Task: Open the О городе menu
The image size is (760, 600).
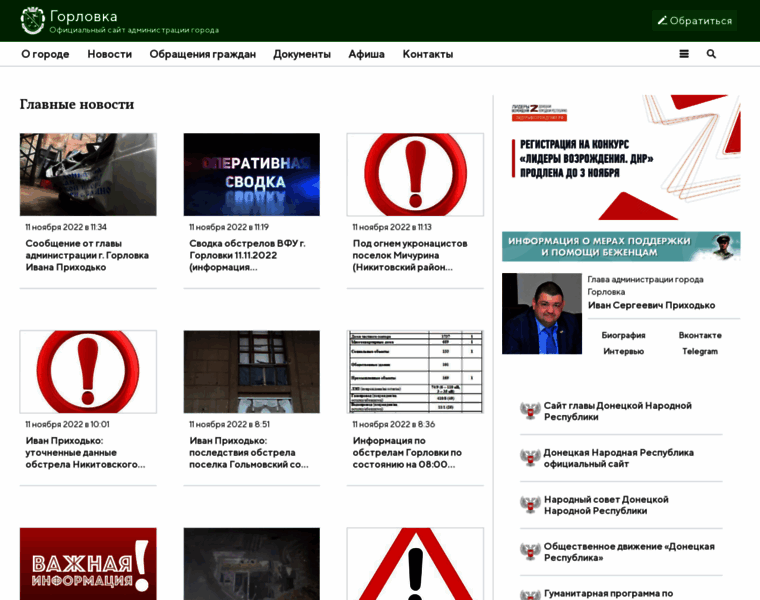Action: (45, 54)
